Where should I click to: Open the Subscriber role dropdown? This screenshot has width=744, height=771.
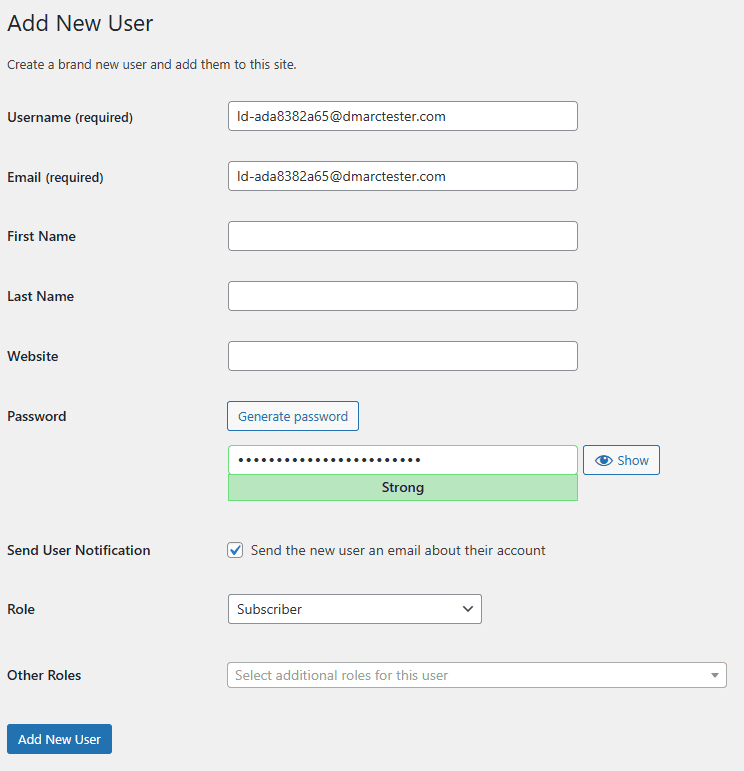tap(355, 609)
